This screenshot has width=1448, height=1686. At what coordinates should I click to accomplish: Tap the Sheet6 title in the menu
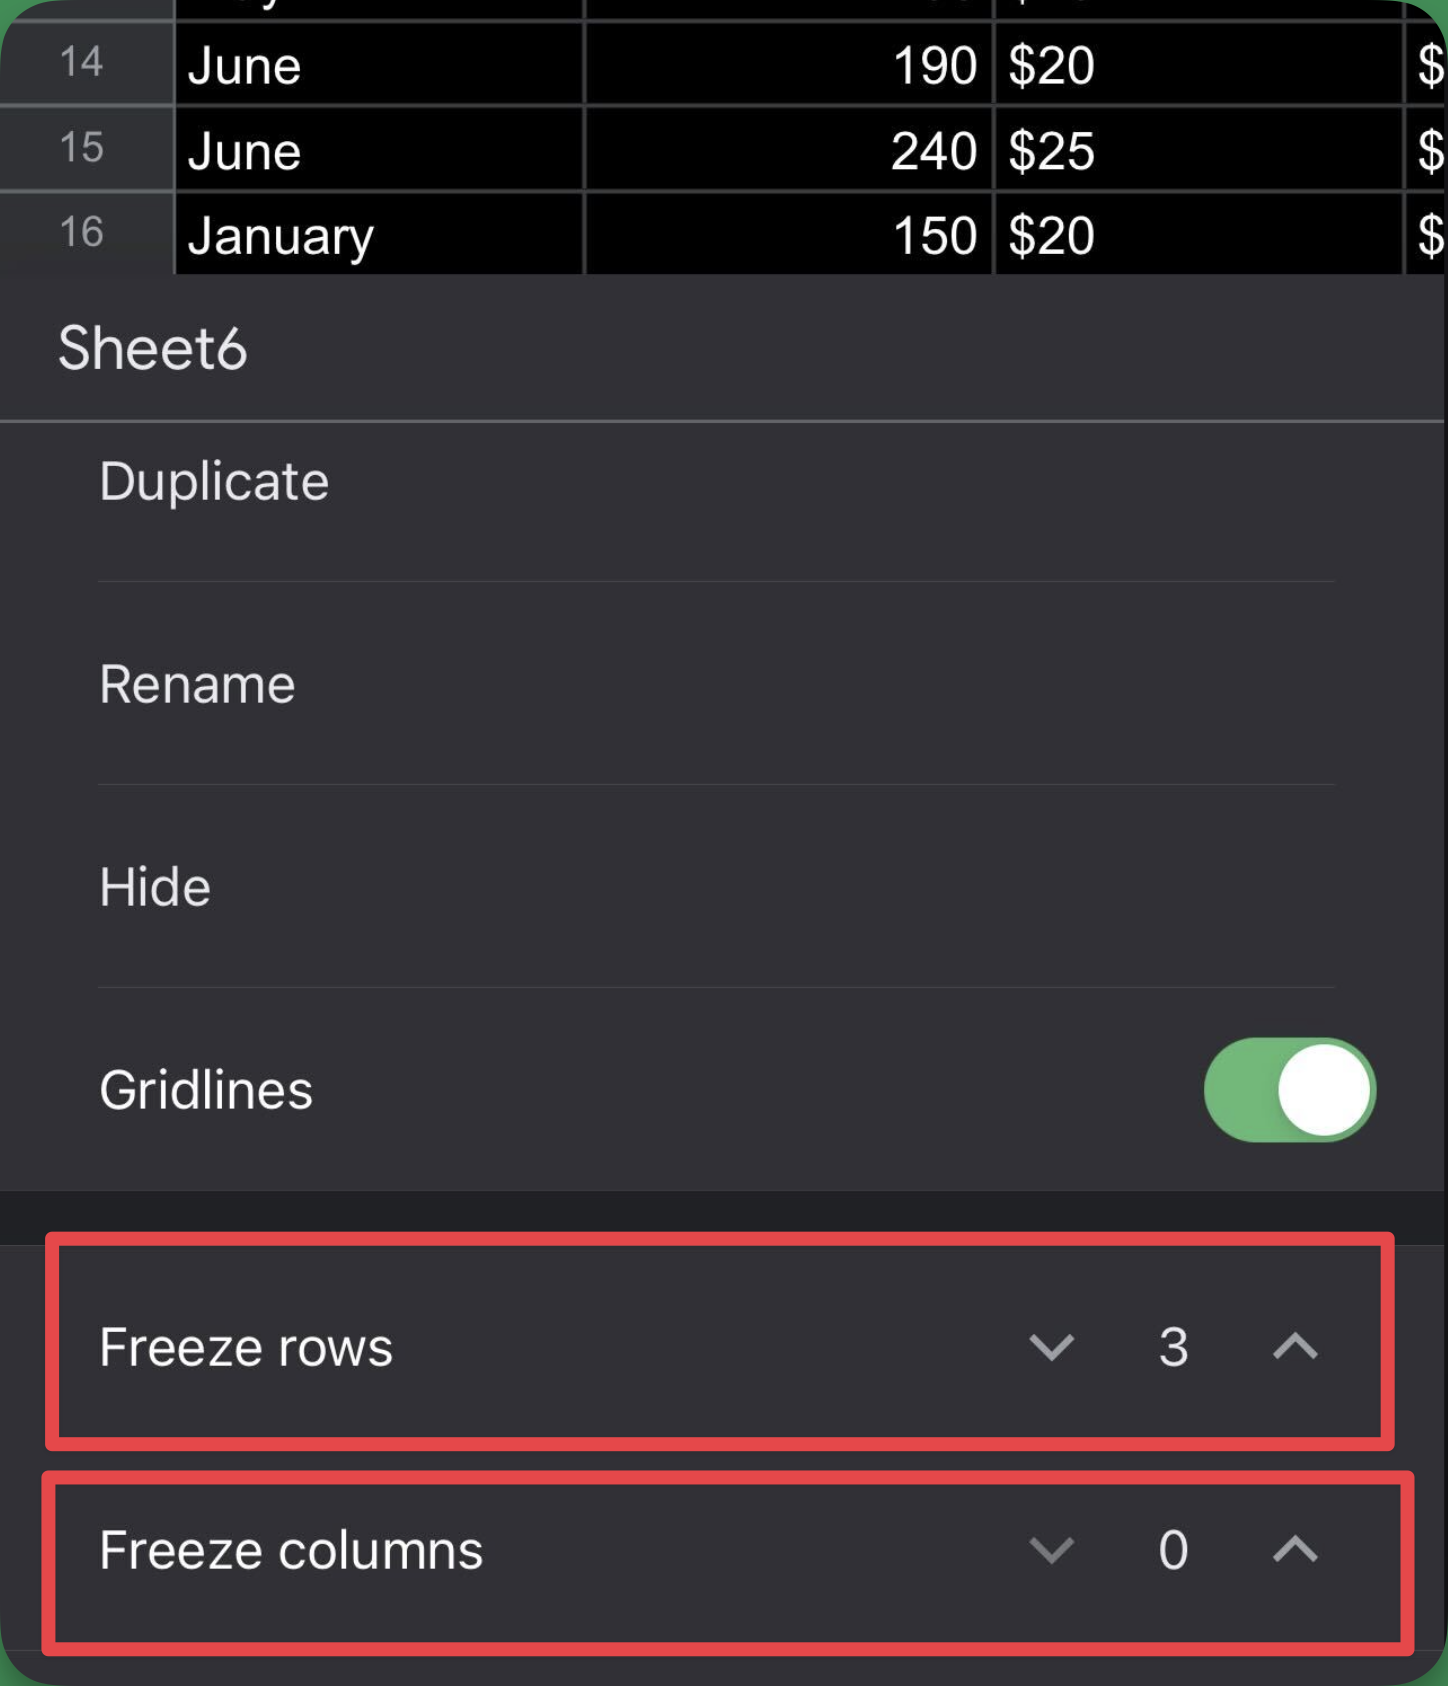[150, 349]
